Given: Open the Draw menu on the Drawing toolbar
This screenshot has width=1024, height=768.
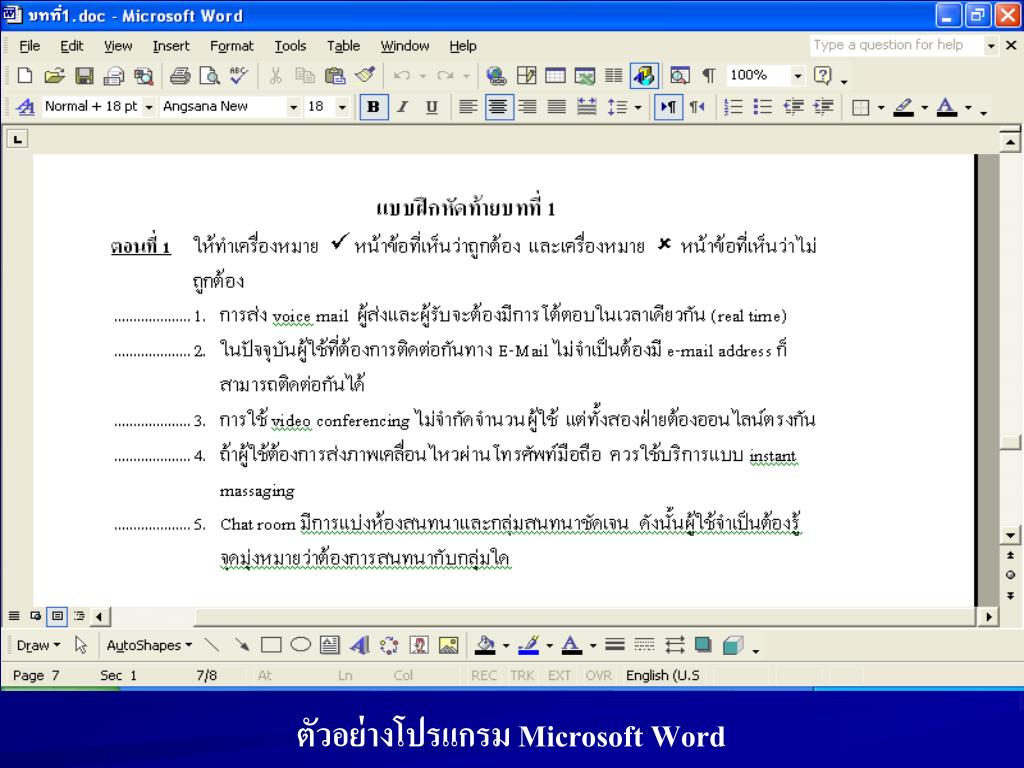Looking at the screenshot, I should coord(38,645).
